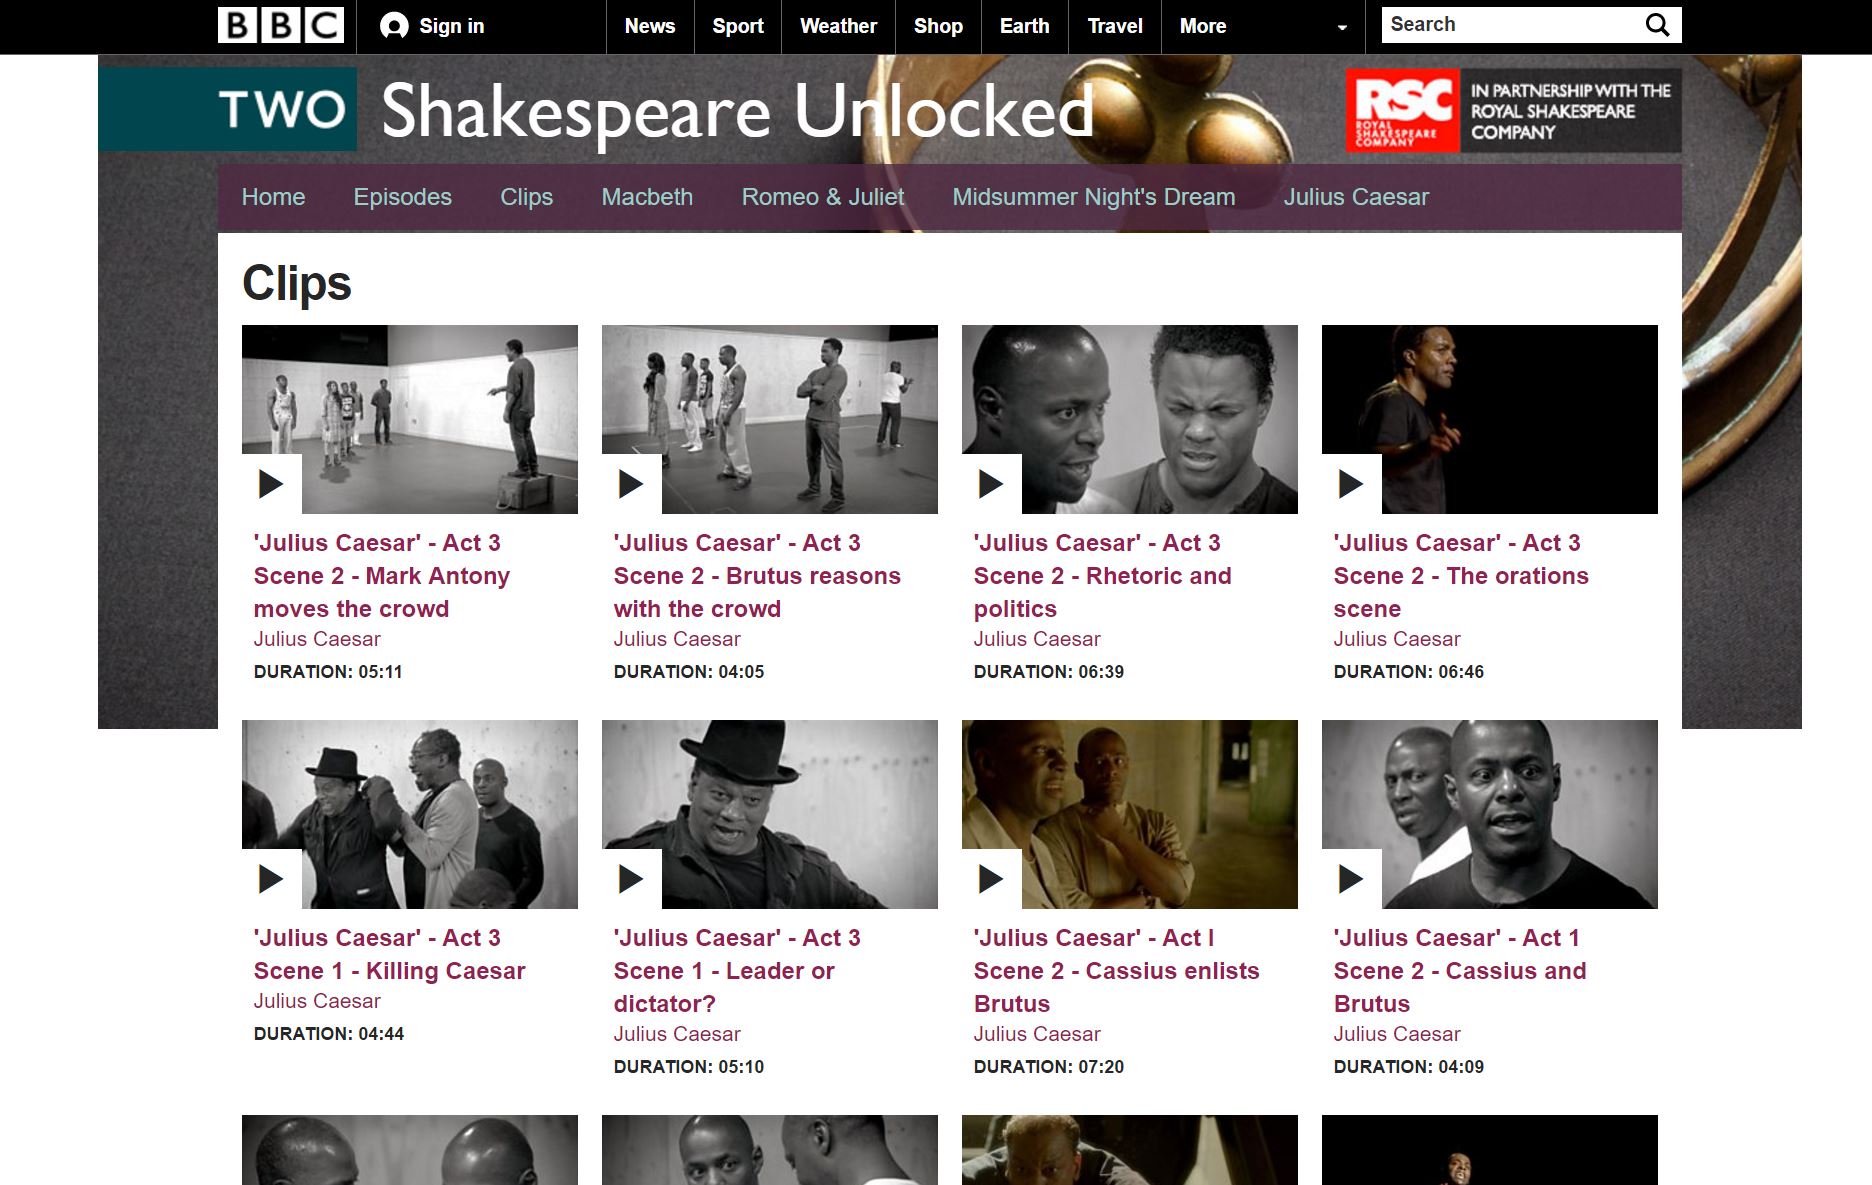Click the Sign in account icon
Viewport: 1872px width, 1185px height.
(395, 26)
